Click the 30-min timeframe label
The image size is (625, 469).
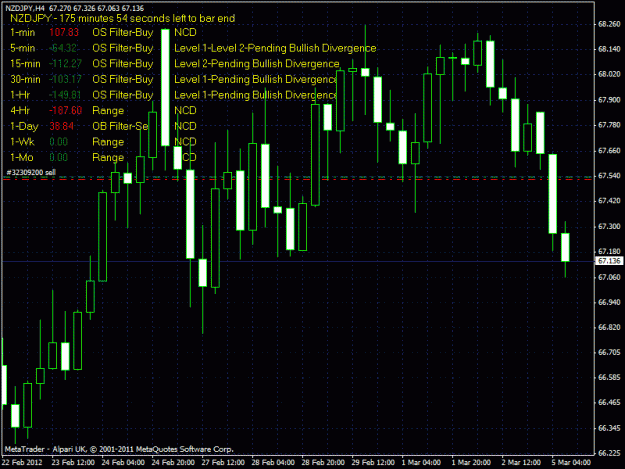tap(26, 80)
